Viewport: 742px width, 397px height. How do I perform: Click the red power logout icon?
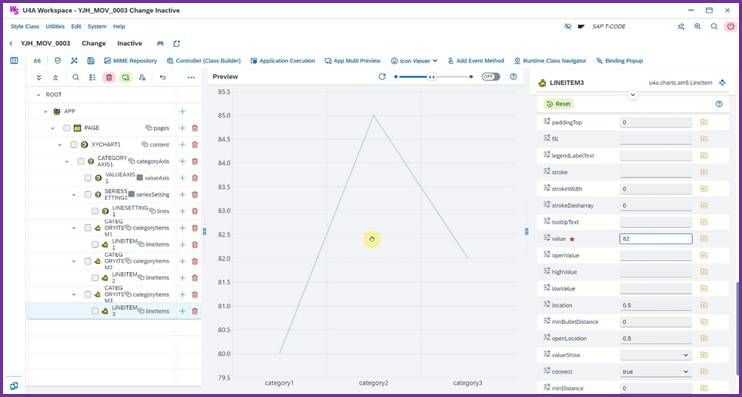click(x=731, y=26)
